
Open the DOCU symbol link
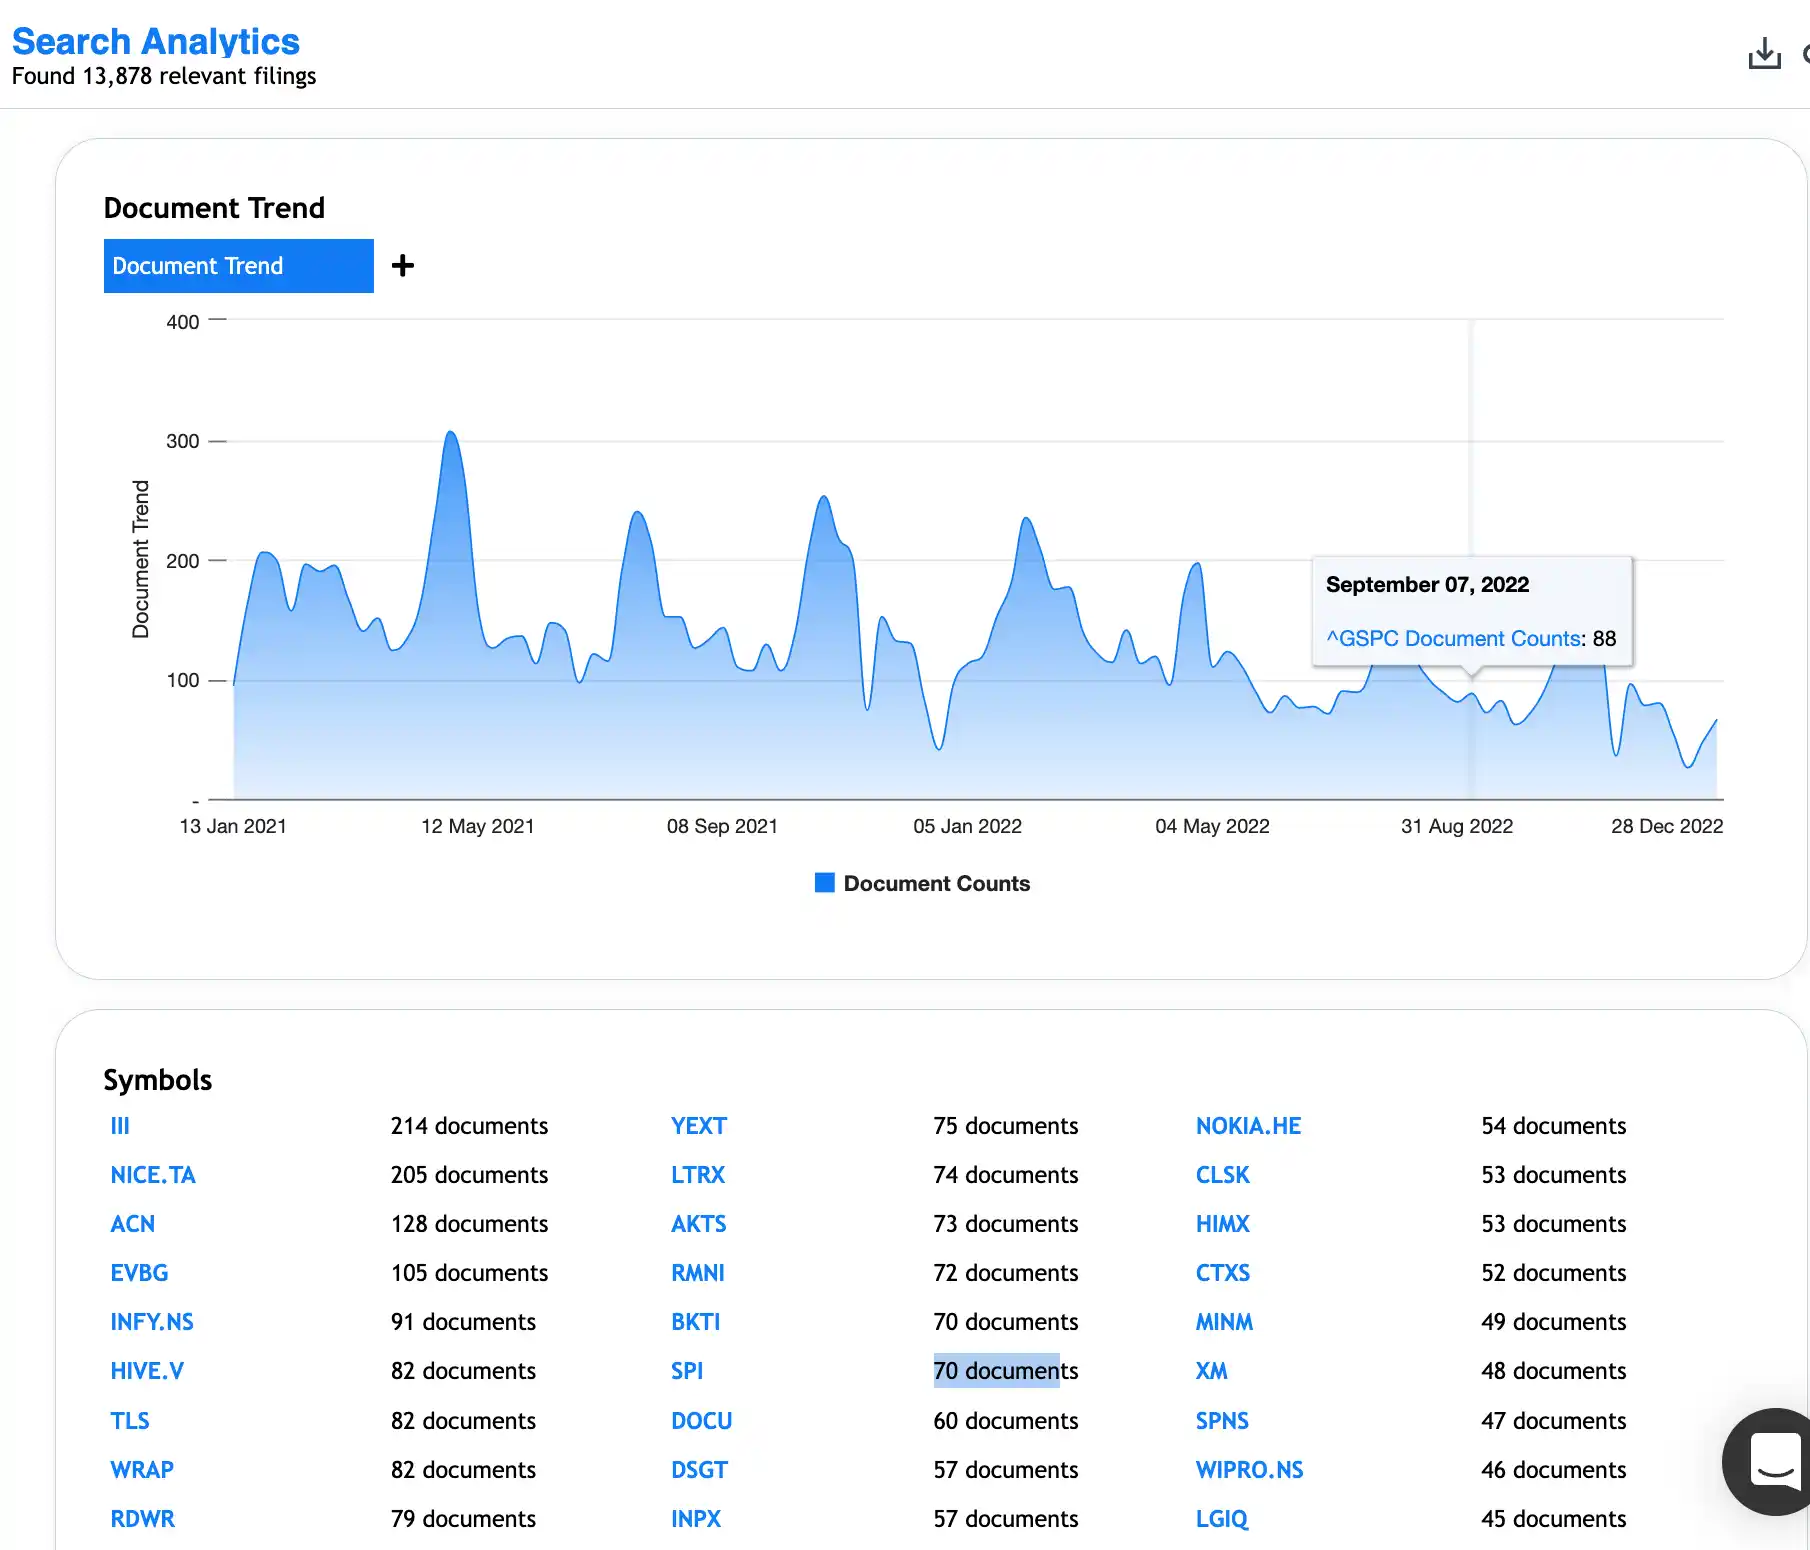(701, 1420)
